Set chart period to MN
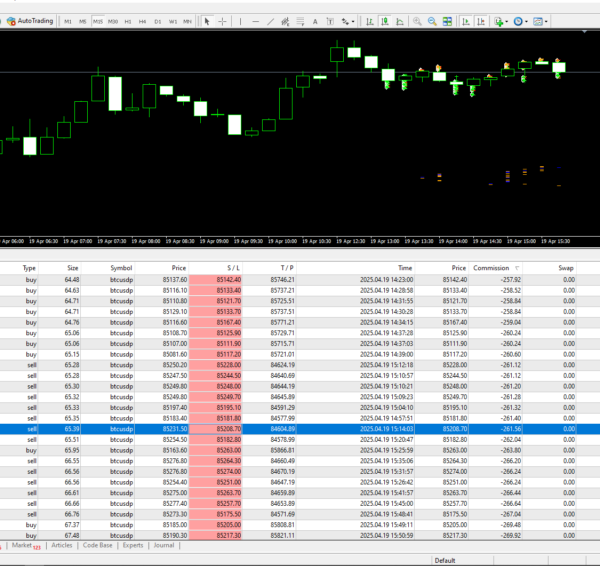600x566 pixels. point(187,21)
